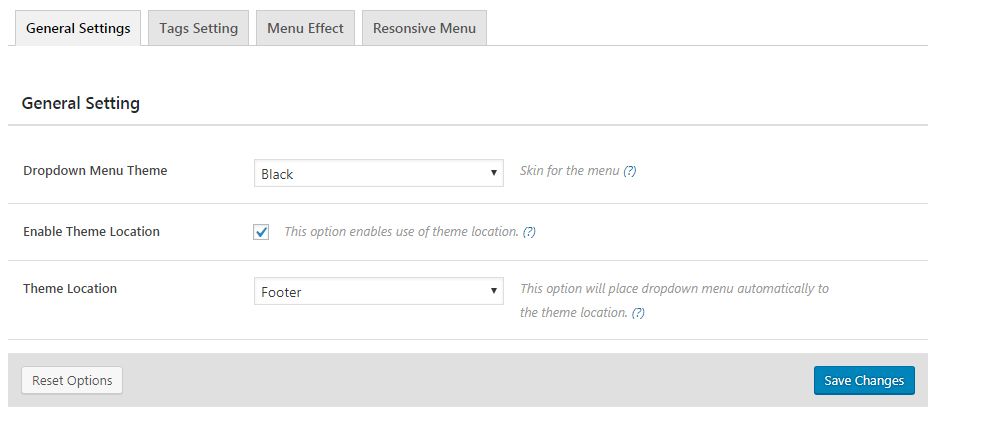Click the "Skin for the menu" description text
This screenshot has height=426, width=1006.
[x=569, y=171]
